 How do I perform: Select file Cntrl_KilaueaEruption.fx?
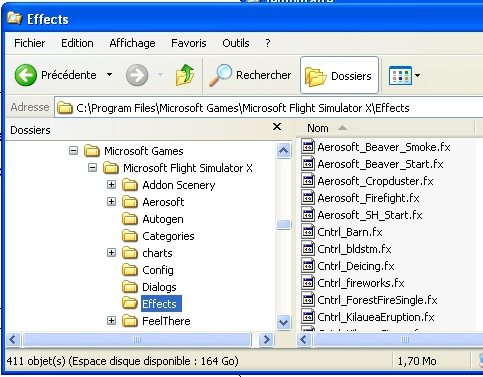tap(376, 317)
